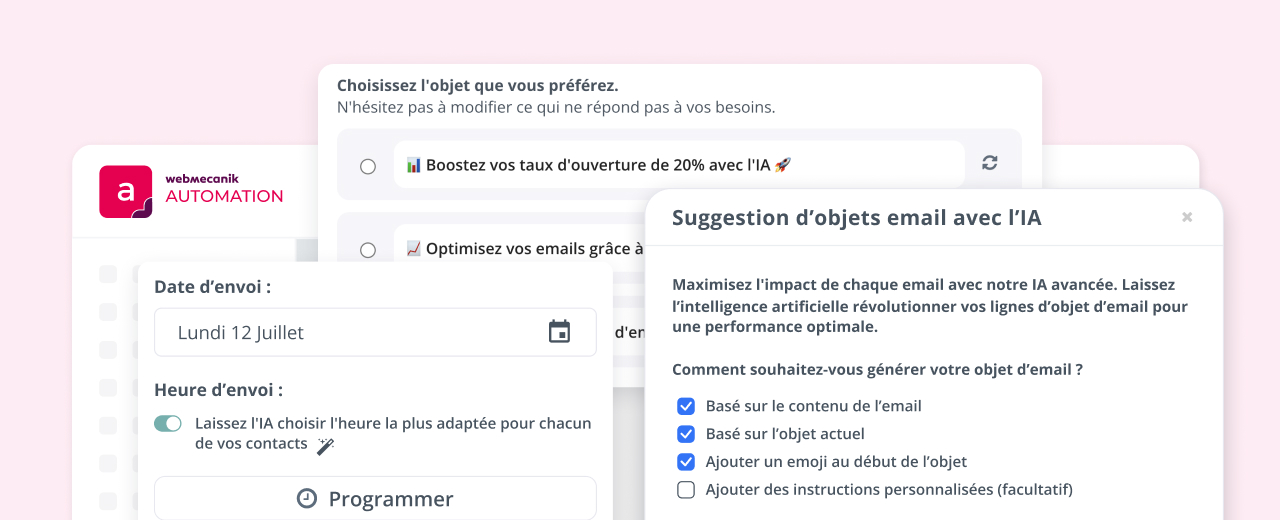Click the clock icon on Programmer

[307, 498]
